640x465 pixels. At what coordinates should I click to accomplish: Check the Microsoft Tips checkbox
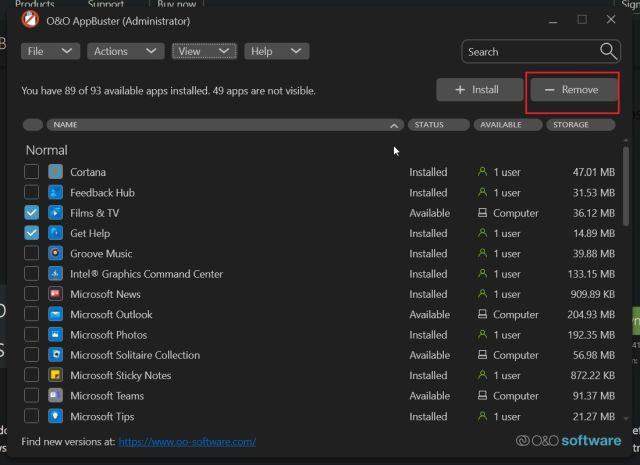click(31, 416)
